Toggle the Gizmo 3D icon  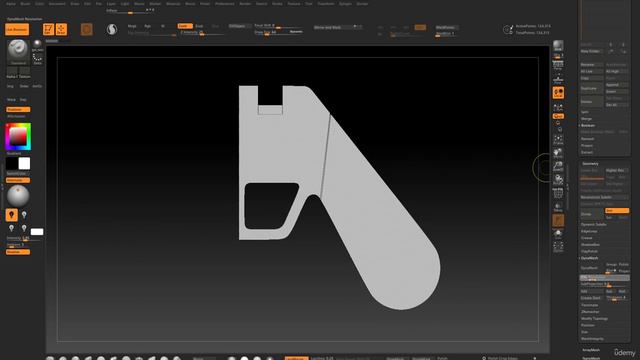click(87, 29)
